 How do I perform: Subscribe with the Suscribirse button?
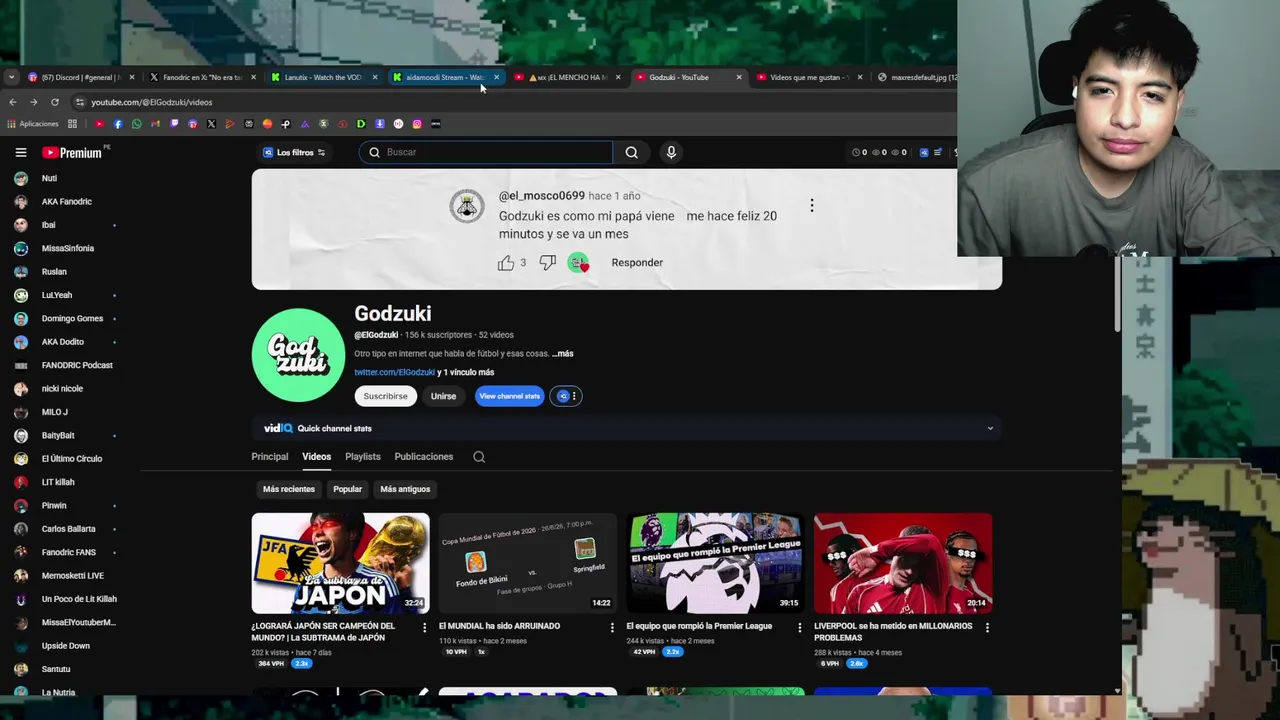click(385, 396)
